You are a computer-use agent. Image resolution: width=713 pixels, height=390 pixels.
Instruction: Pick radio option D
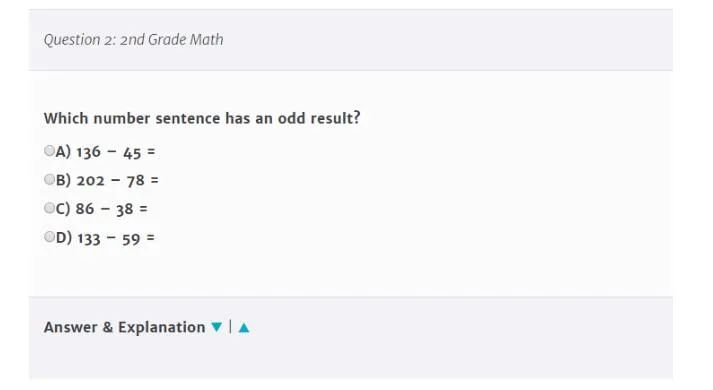pos(50,236)
